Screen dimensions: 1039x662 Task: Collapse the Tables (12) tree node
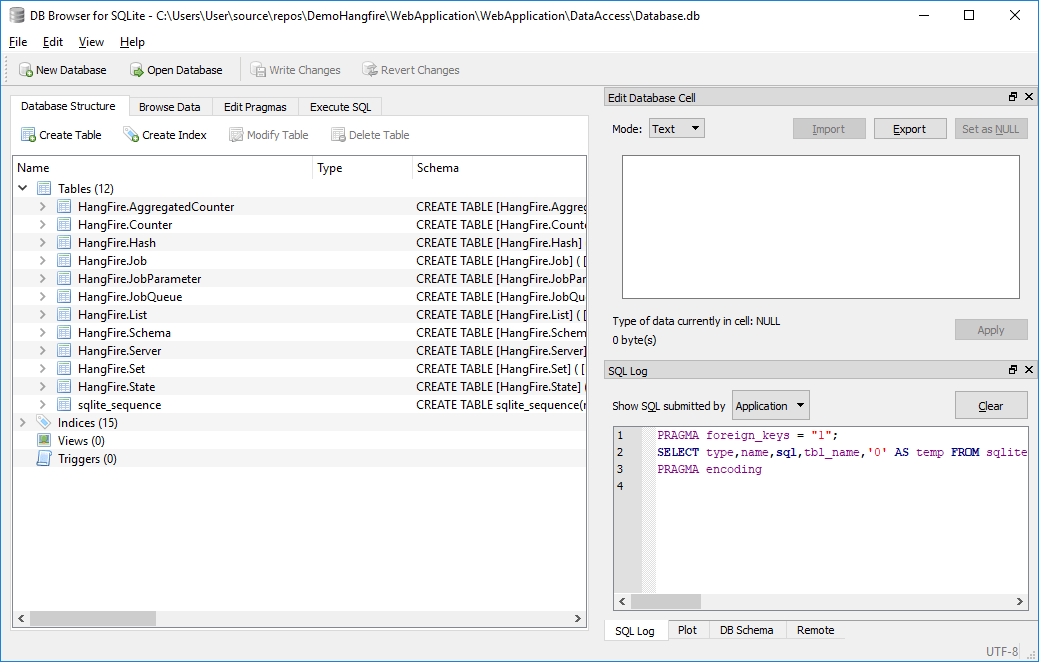(23, 188)
